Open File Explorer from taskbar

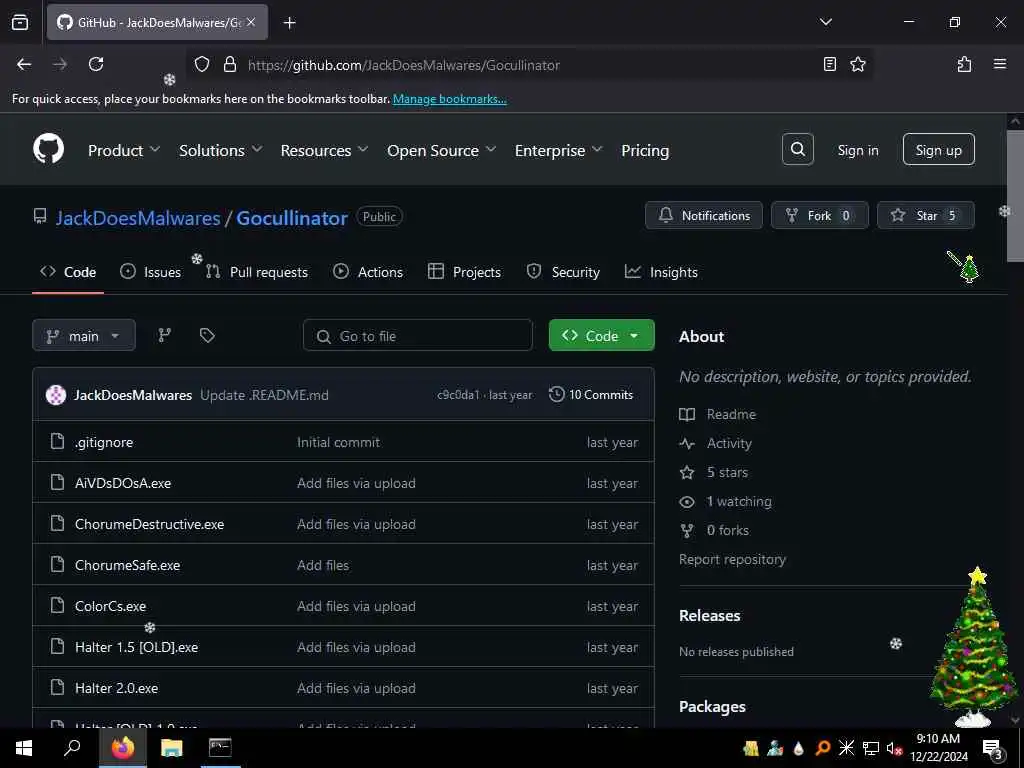pyautogui.click(x=172, y=748)
